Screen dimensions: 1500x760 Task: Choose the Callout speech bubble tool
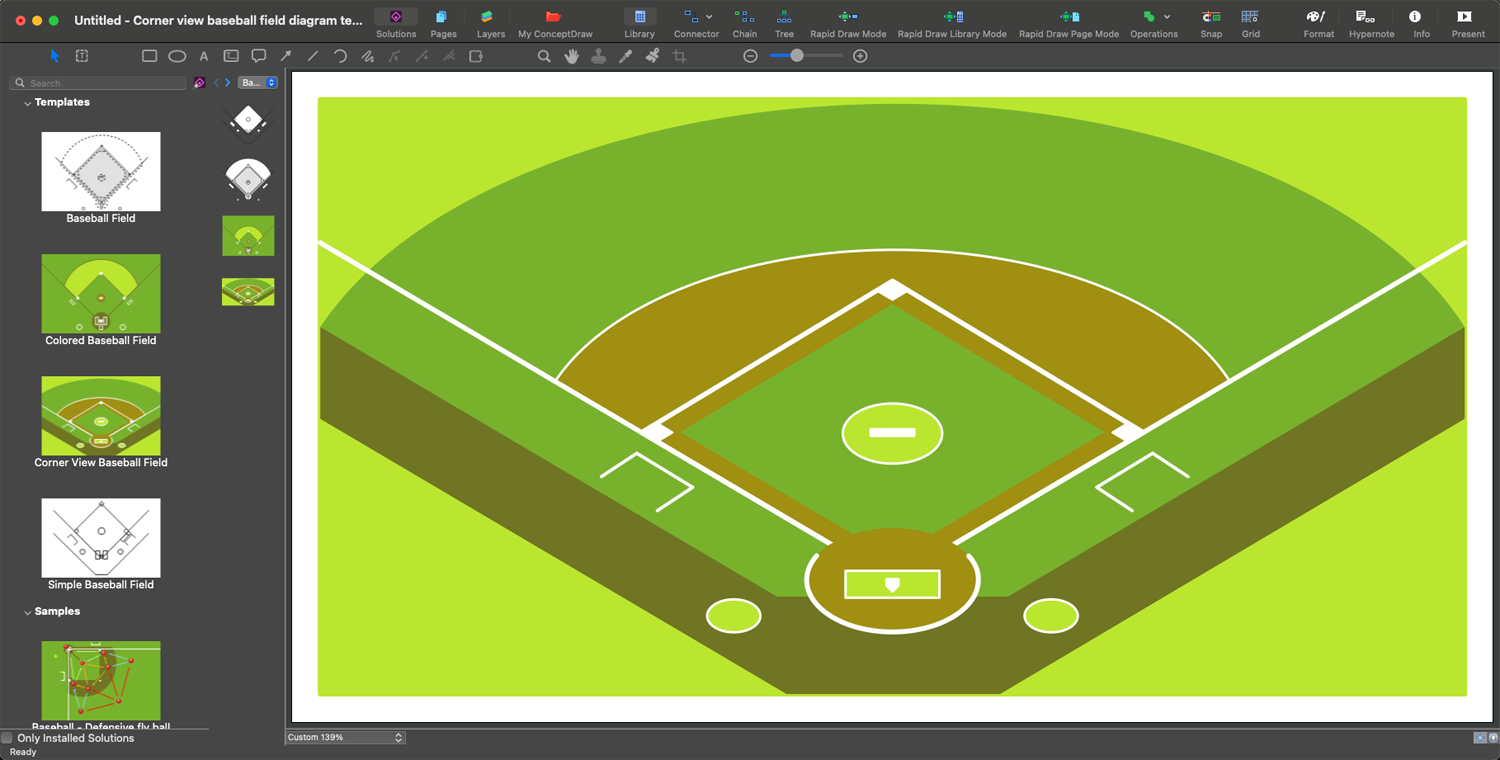[258, 56]
